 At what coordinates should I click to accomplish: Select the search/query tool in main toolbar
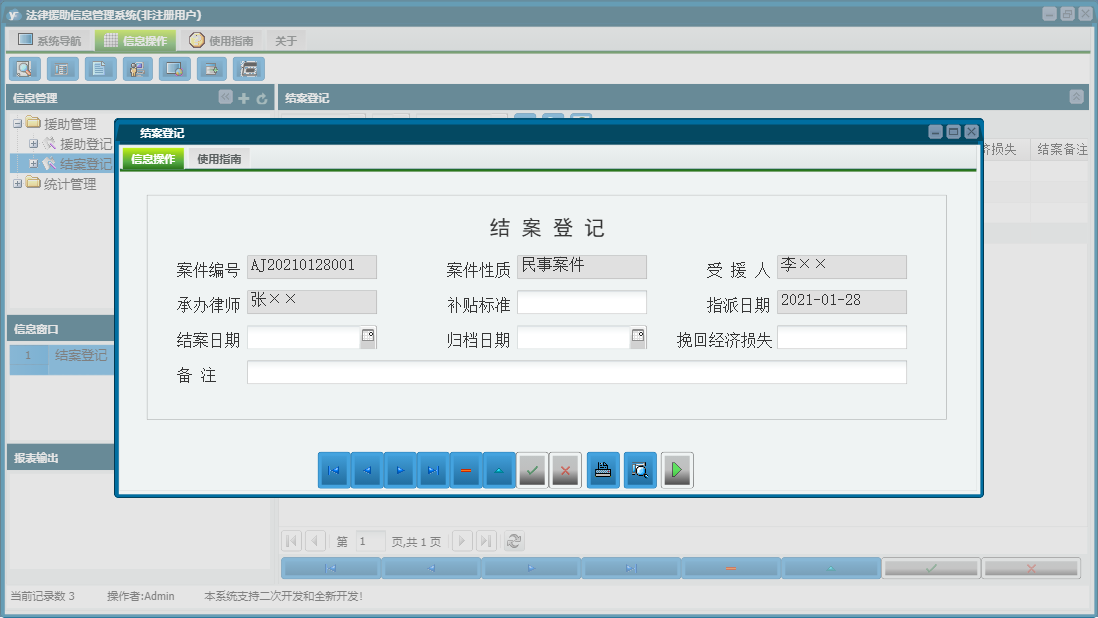[x=24, y=69]
